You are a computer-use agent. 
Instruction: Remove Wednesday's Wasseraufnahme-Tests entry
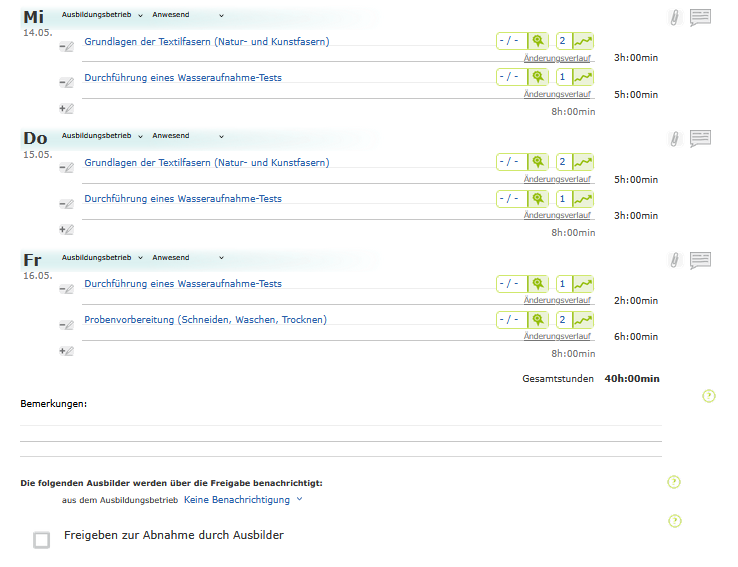pyautogui.click(x=66, y=83)
